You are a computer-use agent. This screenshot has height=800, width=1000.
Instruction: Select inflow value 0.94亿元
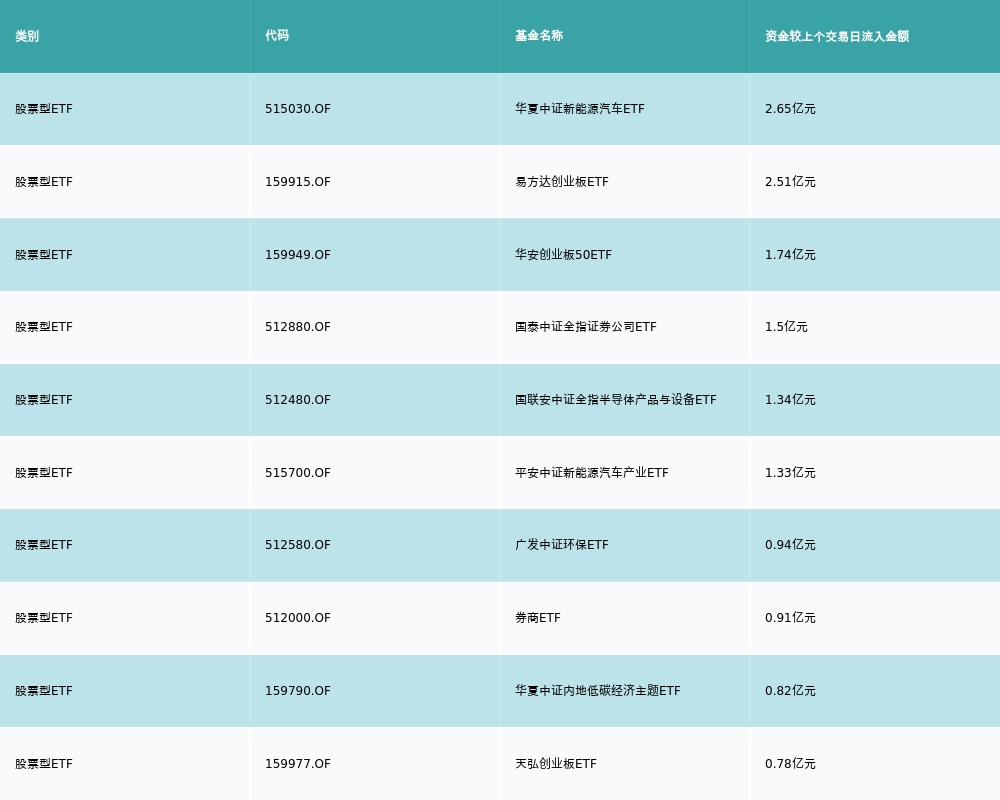pos(790,545)
